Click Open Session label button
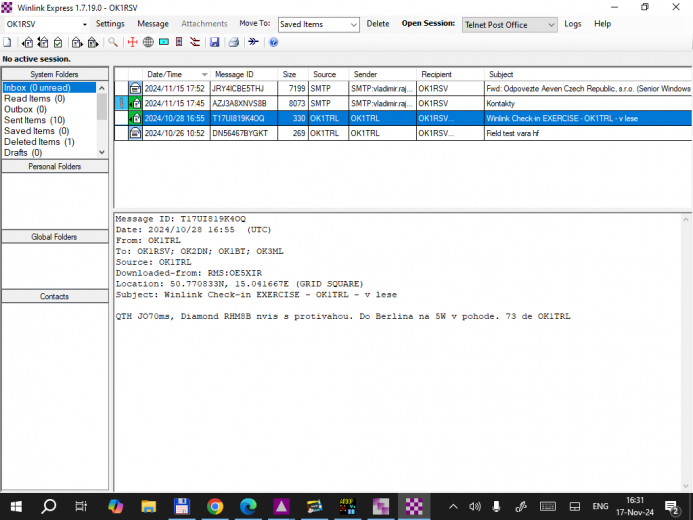Viewport: 693px width, 520px height. point(428,23)
